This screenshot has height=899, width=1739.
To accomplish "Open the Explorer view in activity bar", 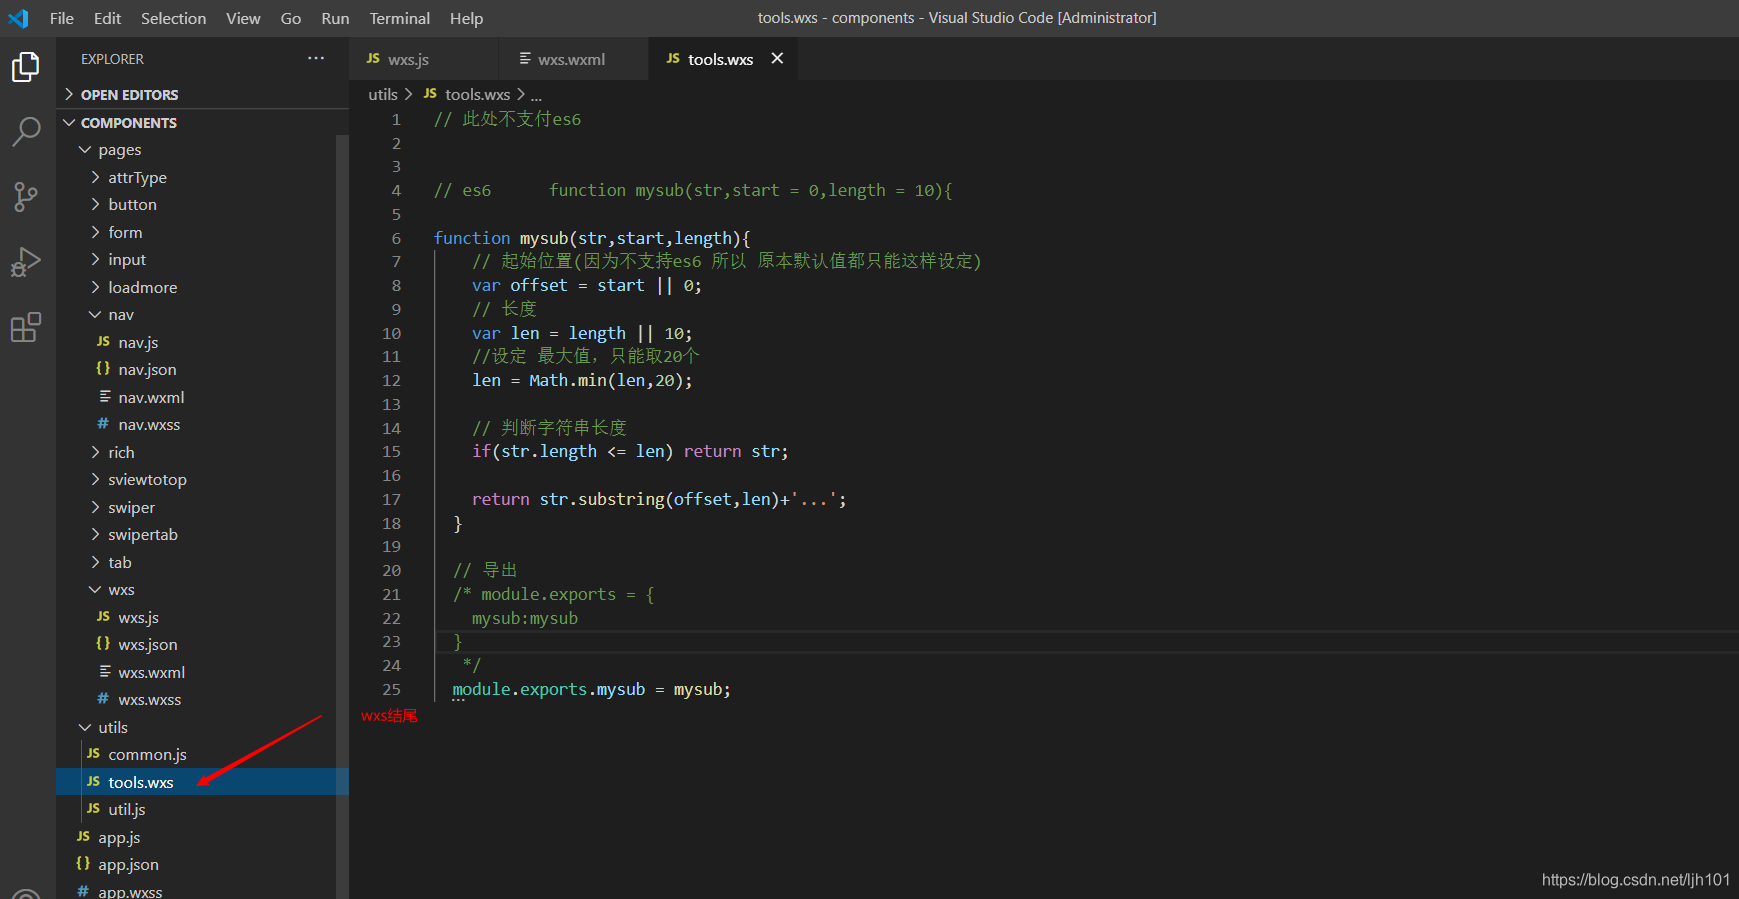I will pyautogui.click(x=26, y=67).
